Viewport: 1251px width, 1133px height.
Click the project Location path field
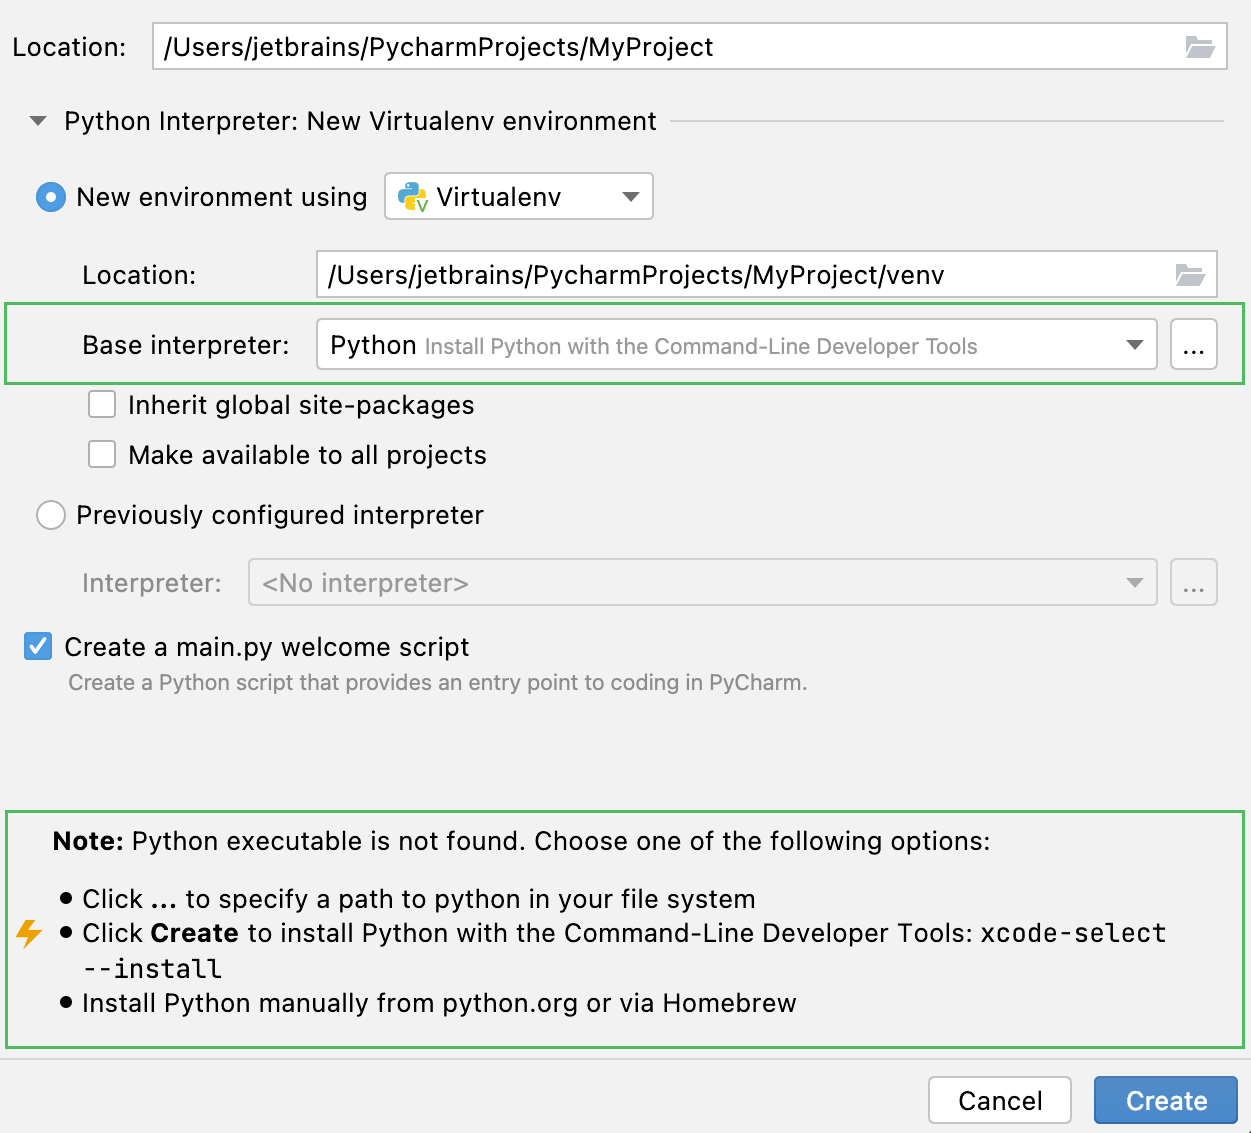pyautogui.click(x=600, y=45)
